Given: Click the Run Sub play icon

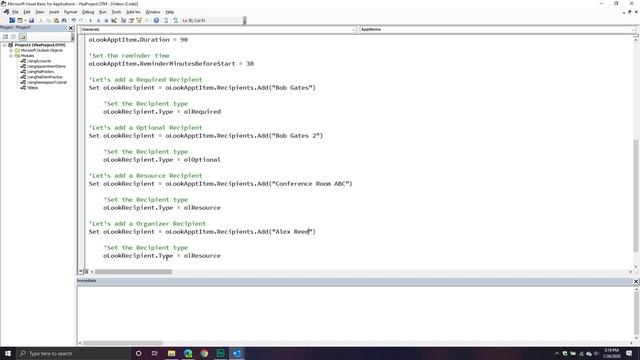Looking at the screenshot, I should point(90,20).
